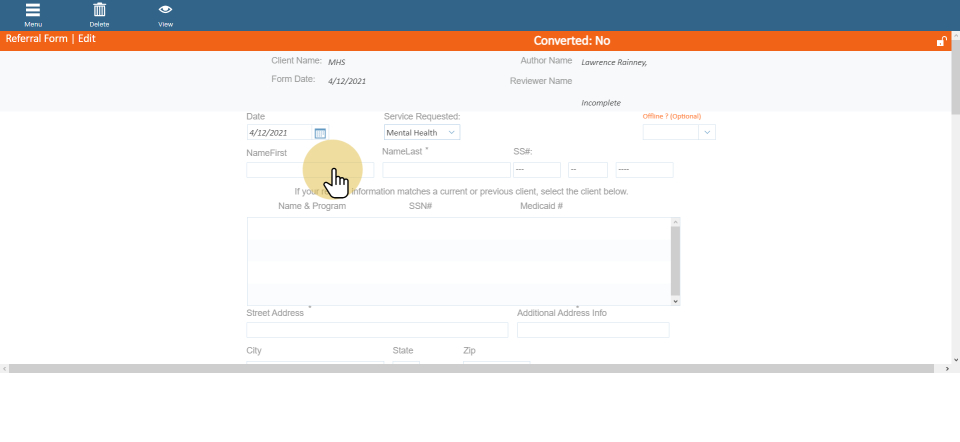This screenshot has width=960, height=442.
Task: Click the first SS# segment field
Action: (536, 170)
